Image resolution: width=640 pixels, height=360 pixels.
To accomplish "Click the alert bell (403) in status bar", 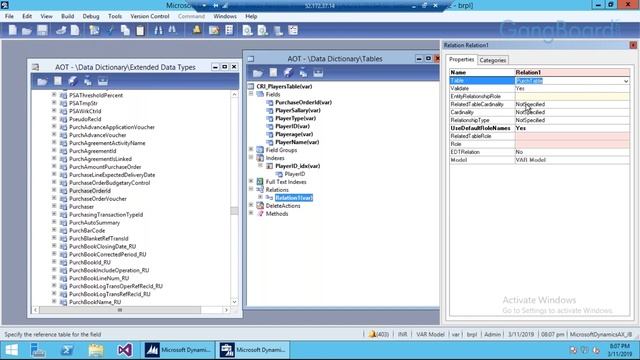I will [x=378, y=334].
